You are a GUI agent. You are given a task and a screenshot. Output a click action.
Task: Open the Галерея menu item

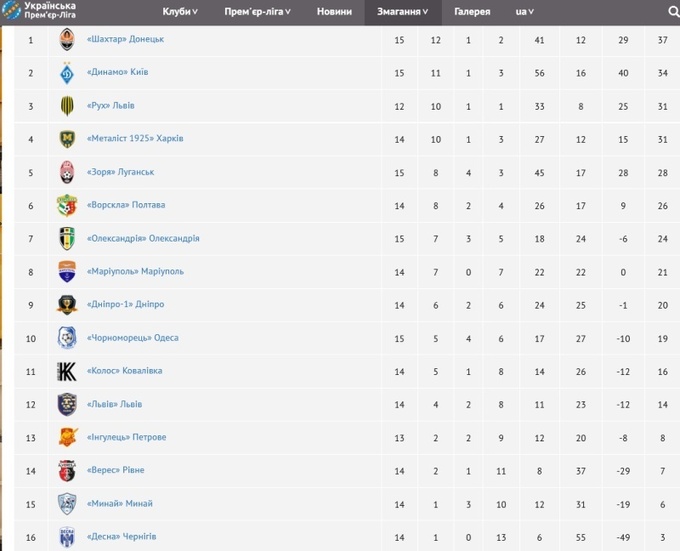click(x=472, y=12)
